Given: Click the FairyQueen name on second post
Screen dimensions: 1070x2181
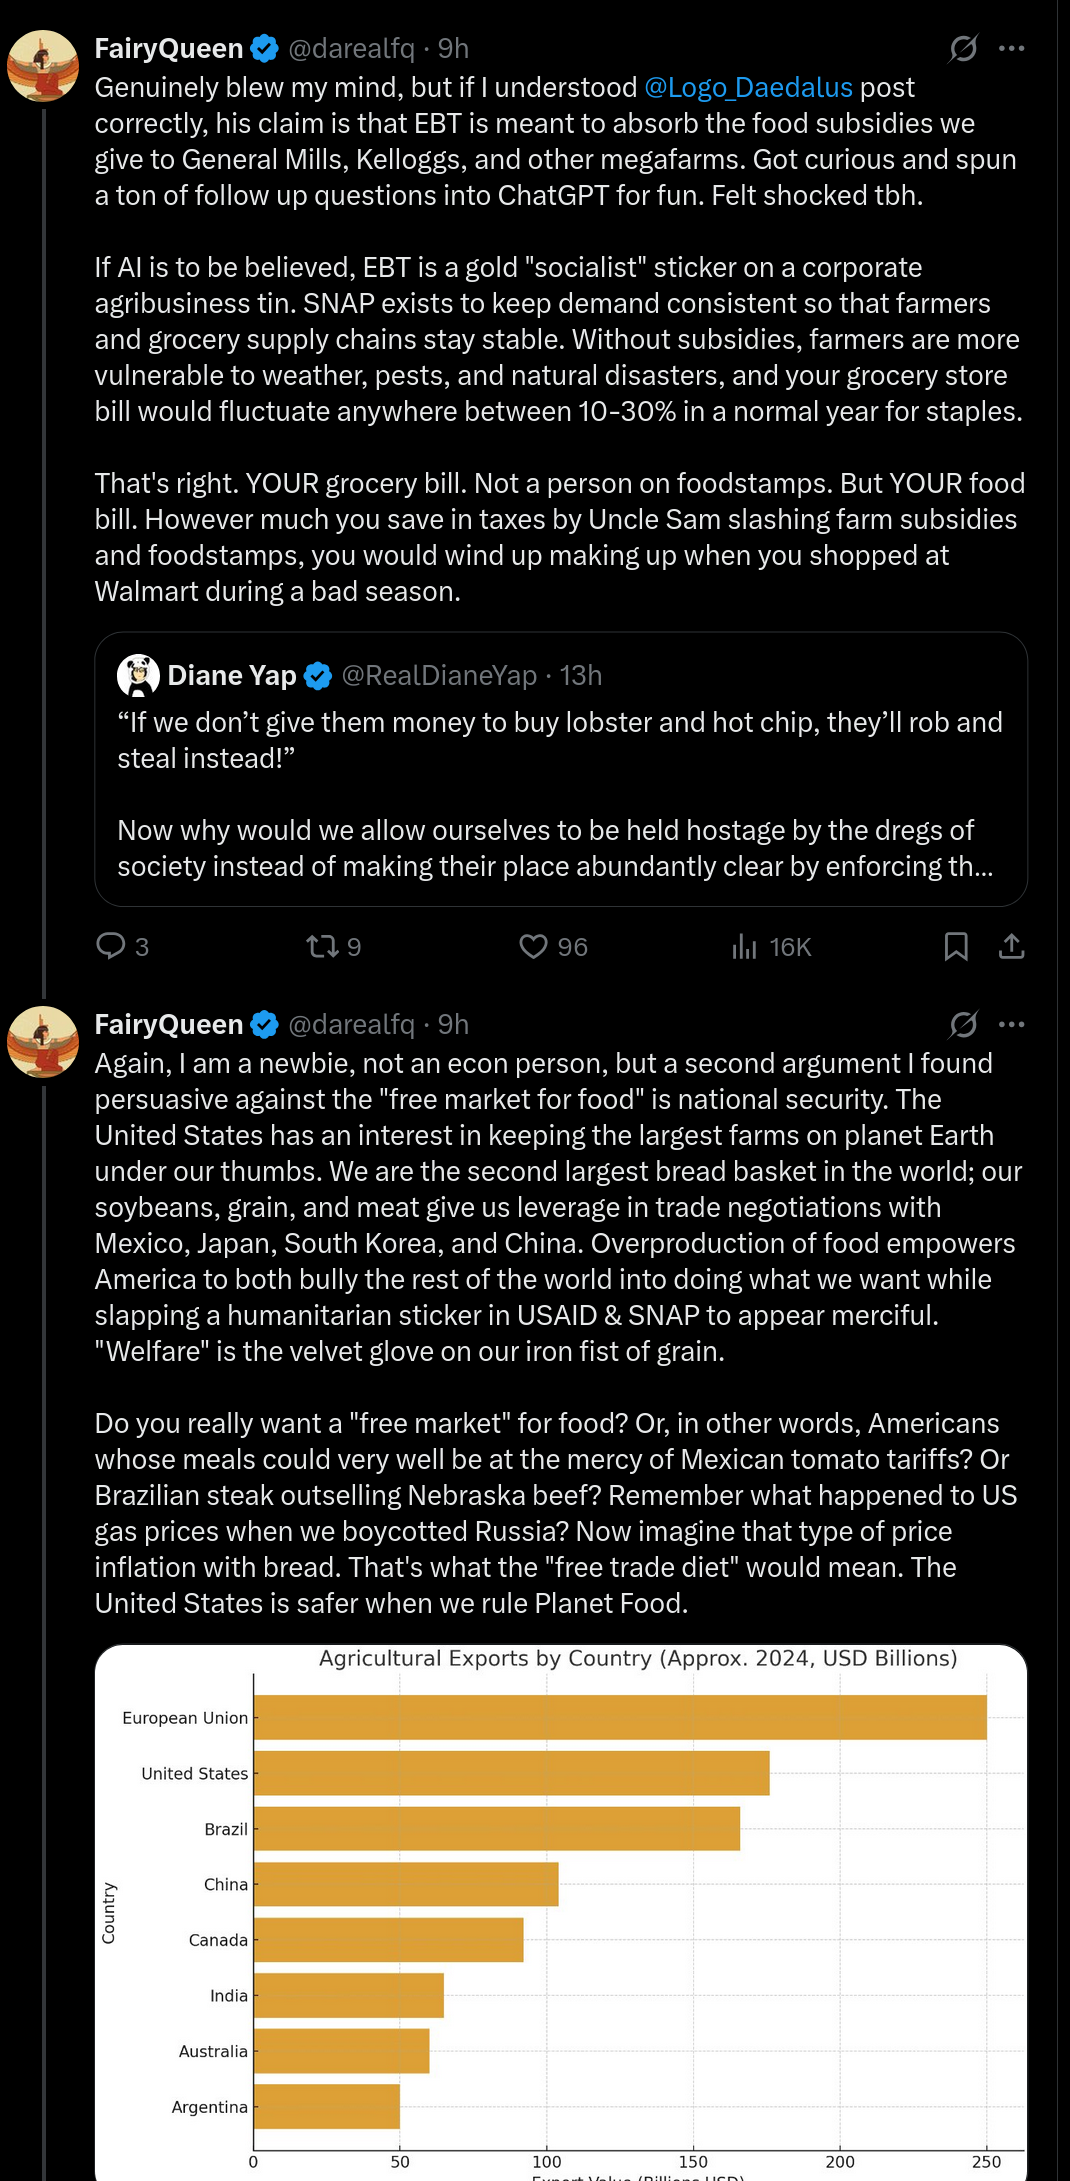Looking at the screenshot, I should [x=169, y=1024].
